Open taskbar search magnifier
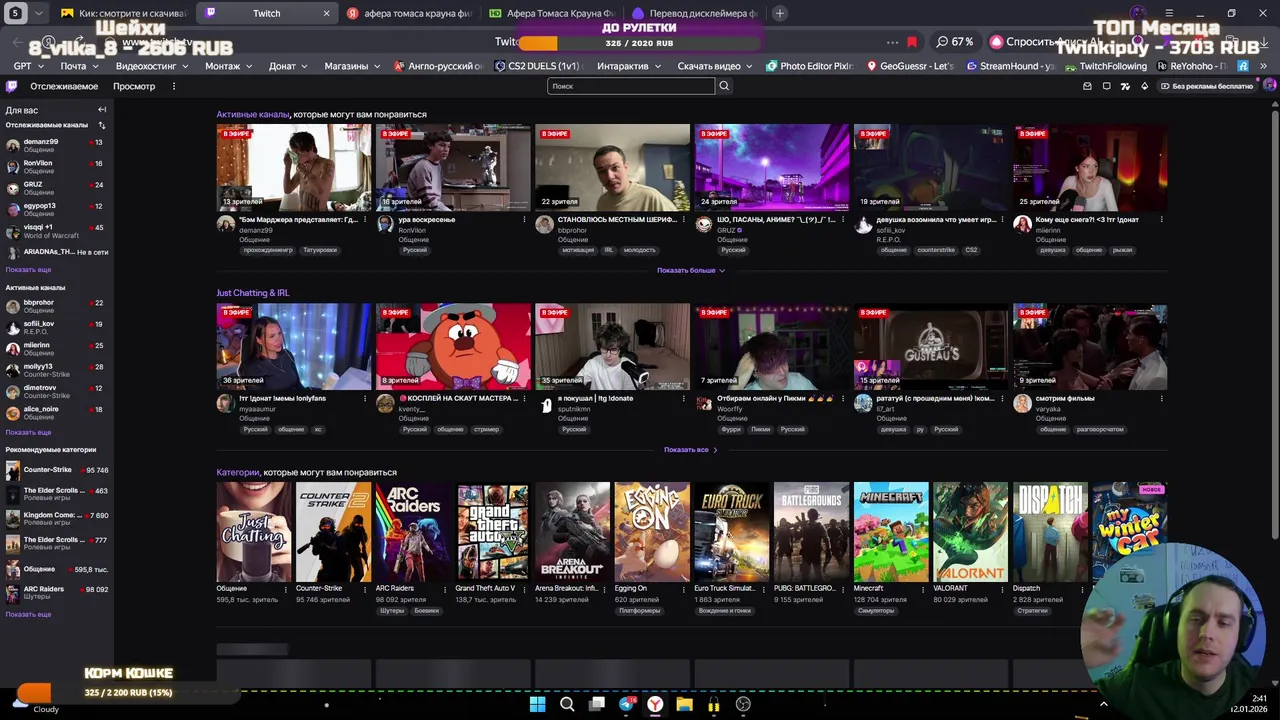The image size is (1280, 720). coord(567,704)
